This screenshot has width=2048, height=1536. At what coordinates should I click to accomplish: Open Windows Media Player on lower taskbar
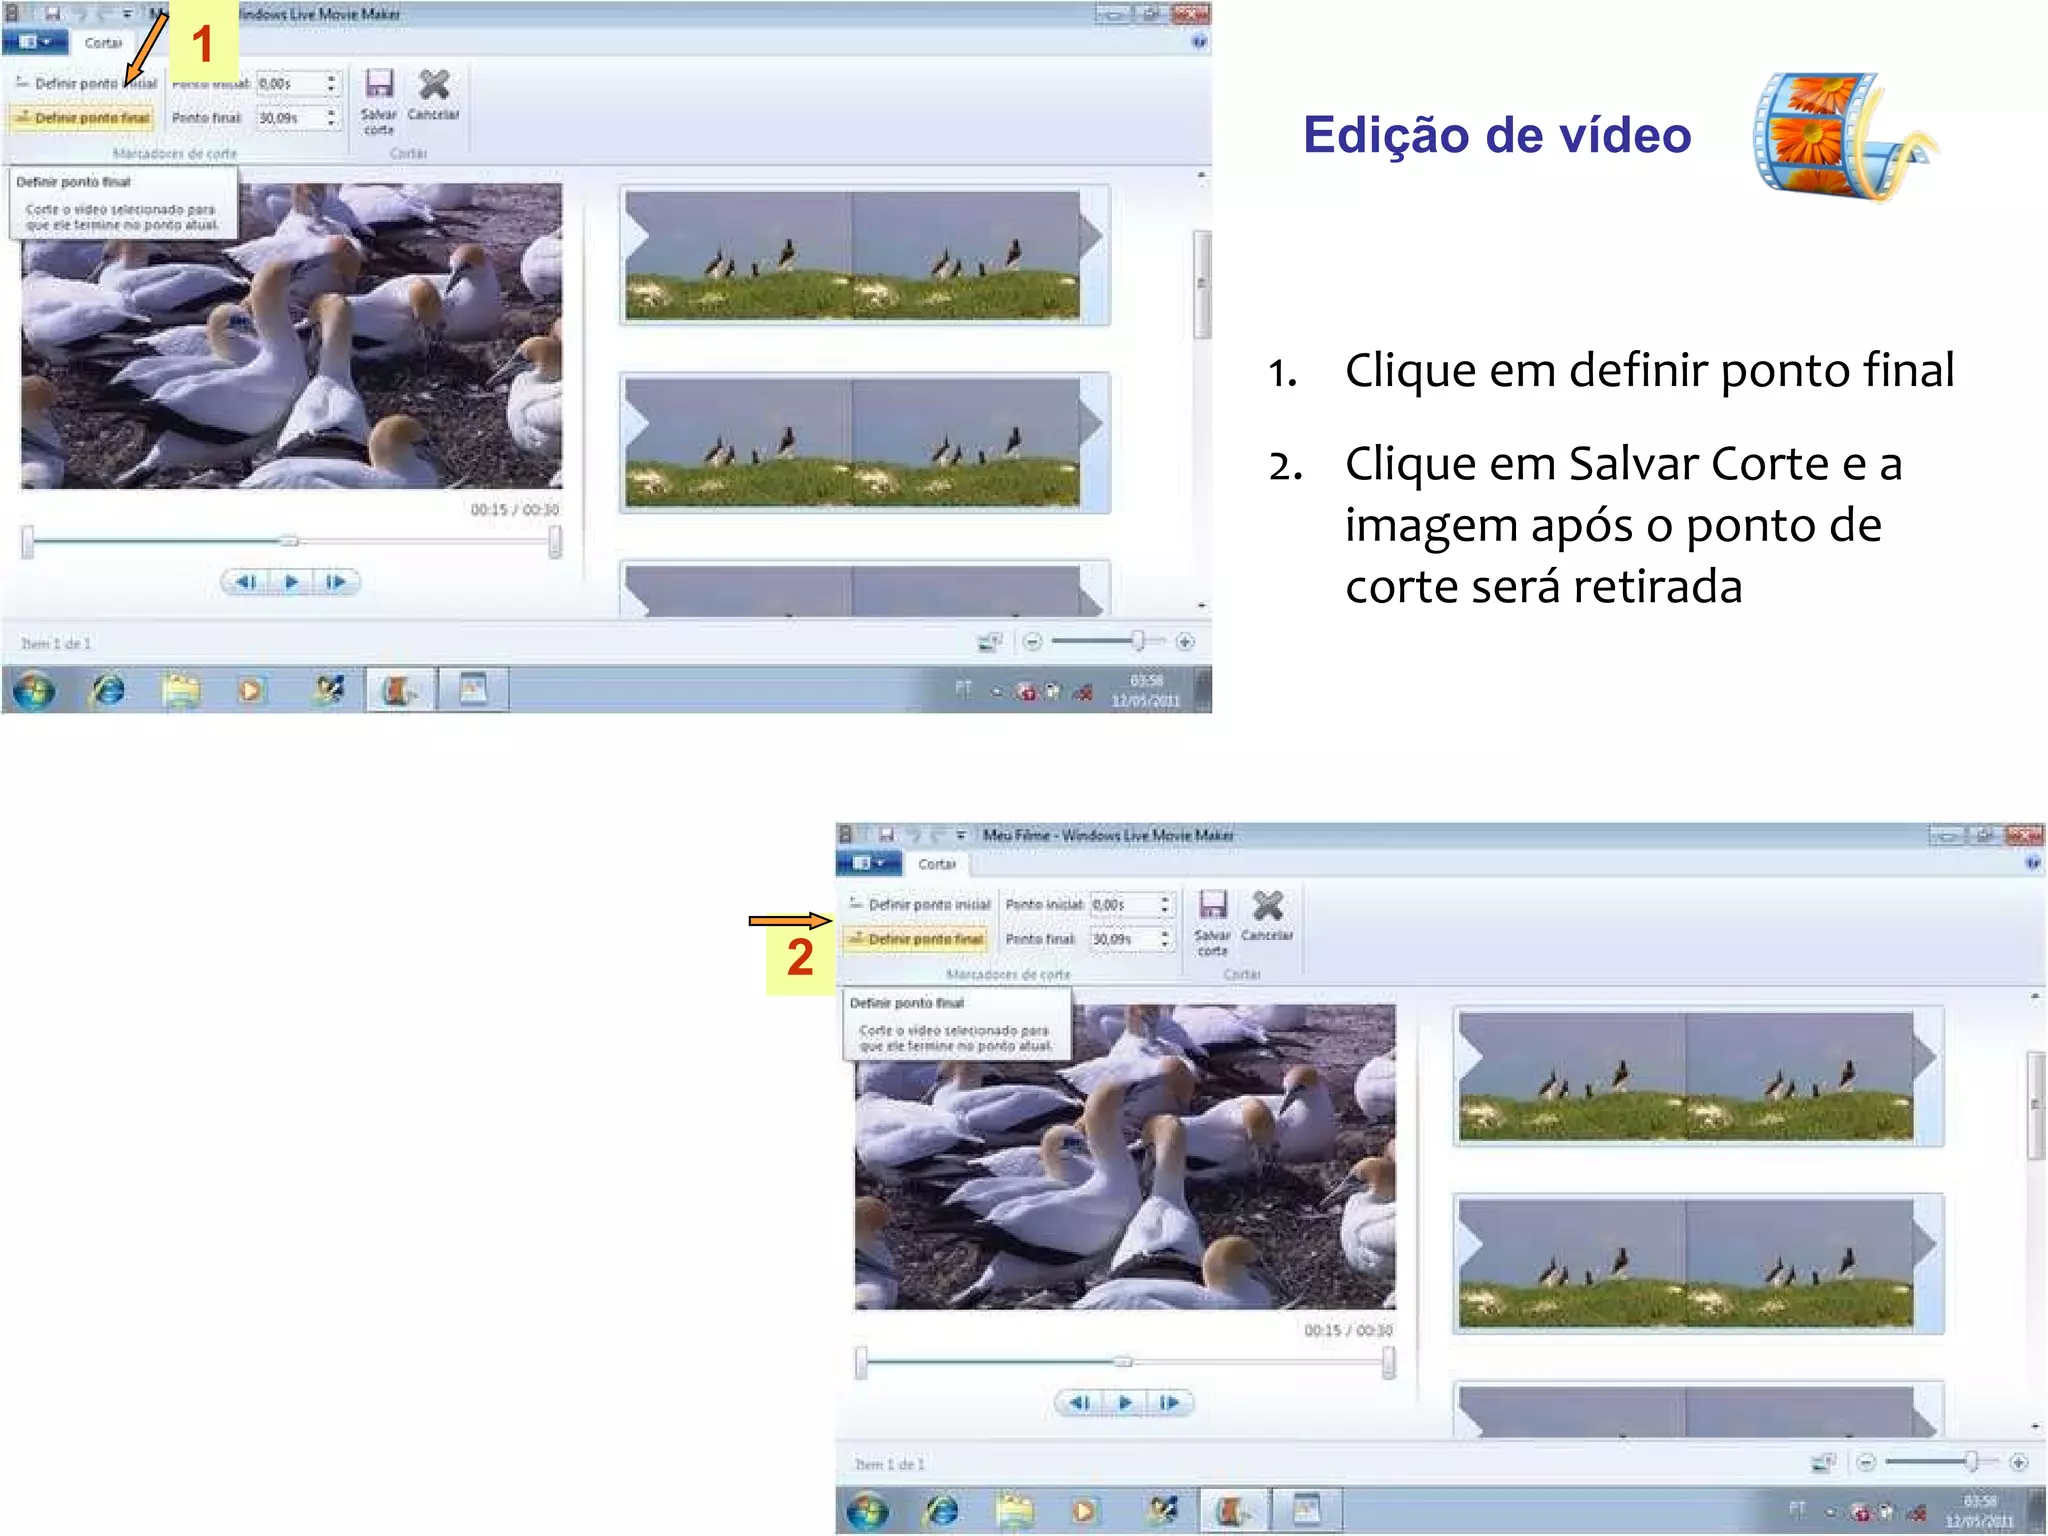click(1083, 1510)
